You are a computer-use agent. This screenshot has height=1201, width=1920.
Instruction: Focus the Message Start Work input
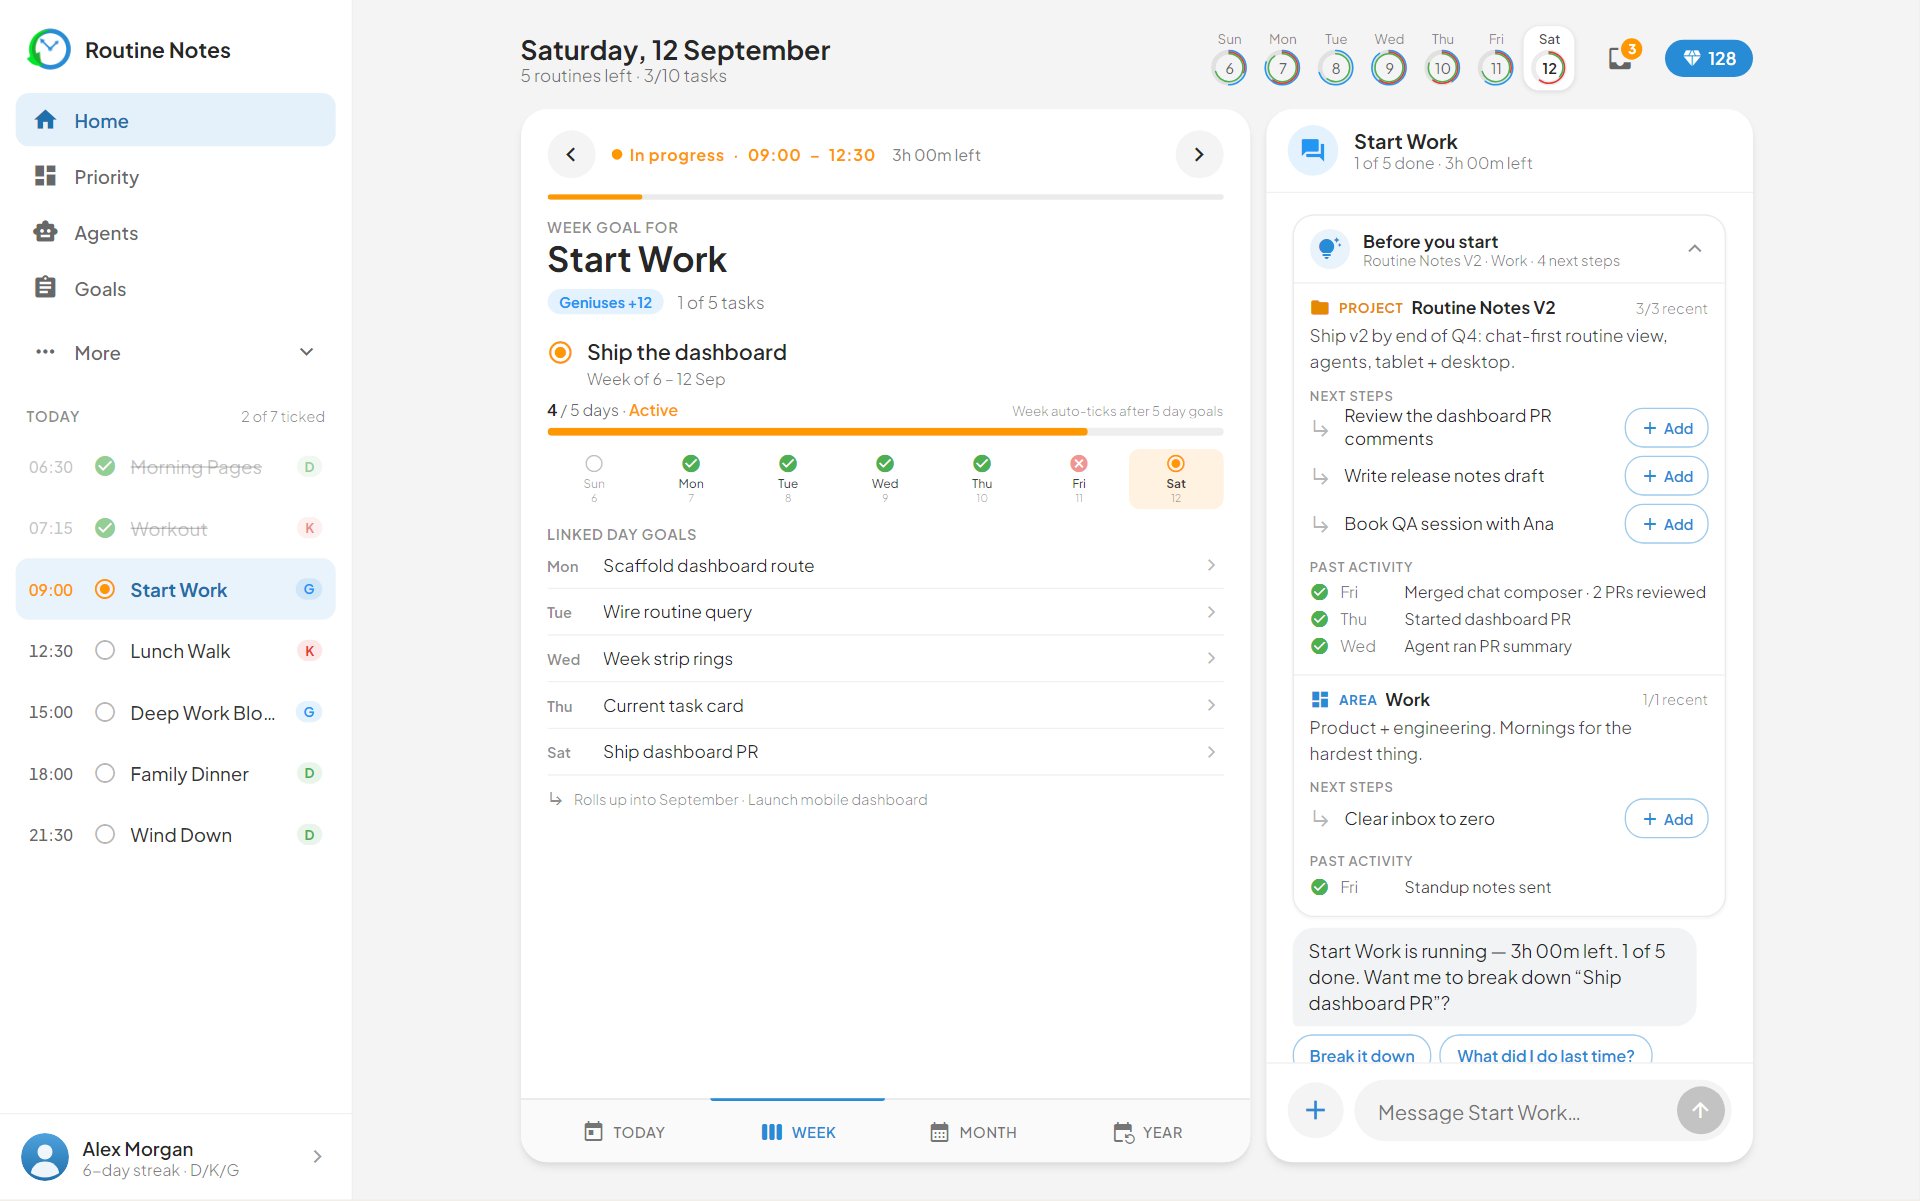(x=1514, y=1112)
